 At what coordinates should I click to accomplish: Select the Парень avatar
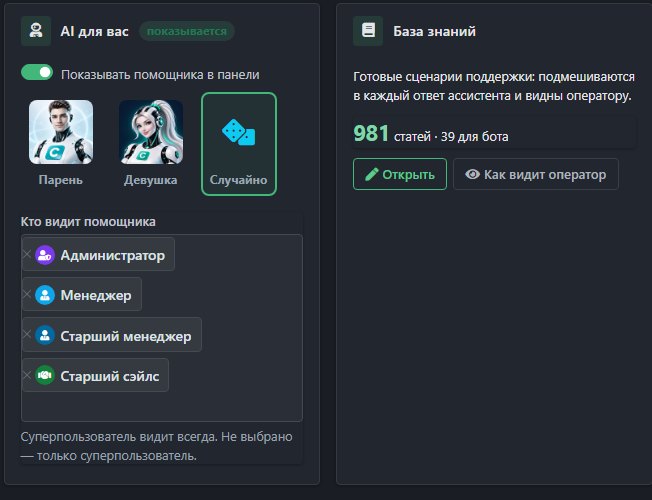tap(61, 132)
